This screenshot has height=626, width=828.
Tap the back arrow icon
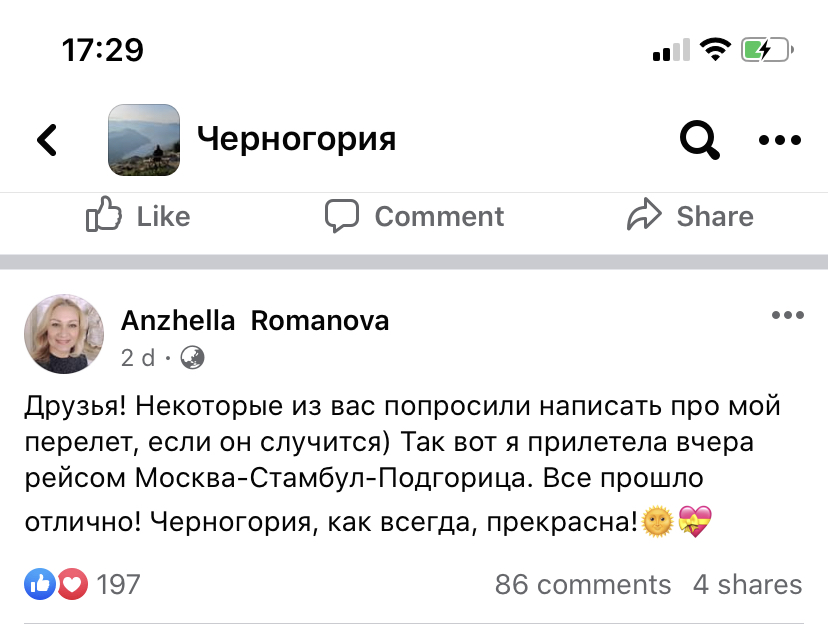coord(47,140)
